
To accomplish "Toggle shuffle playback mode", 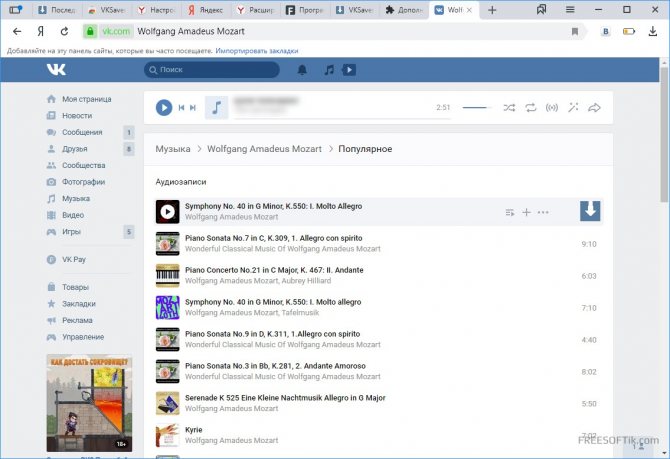I will coord(509,108).
